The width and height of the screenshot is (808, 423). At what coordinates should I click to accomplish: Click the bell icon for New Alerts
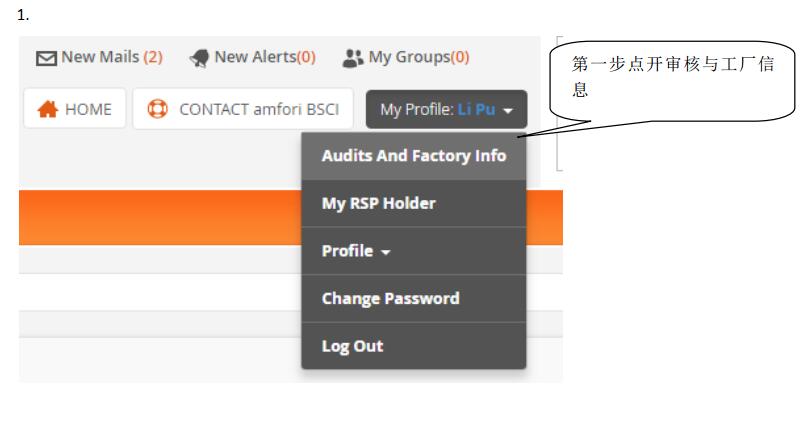pos(199,58)
